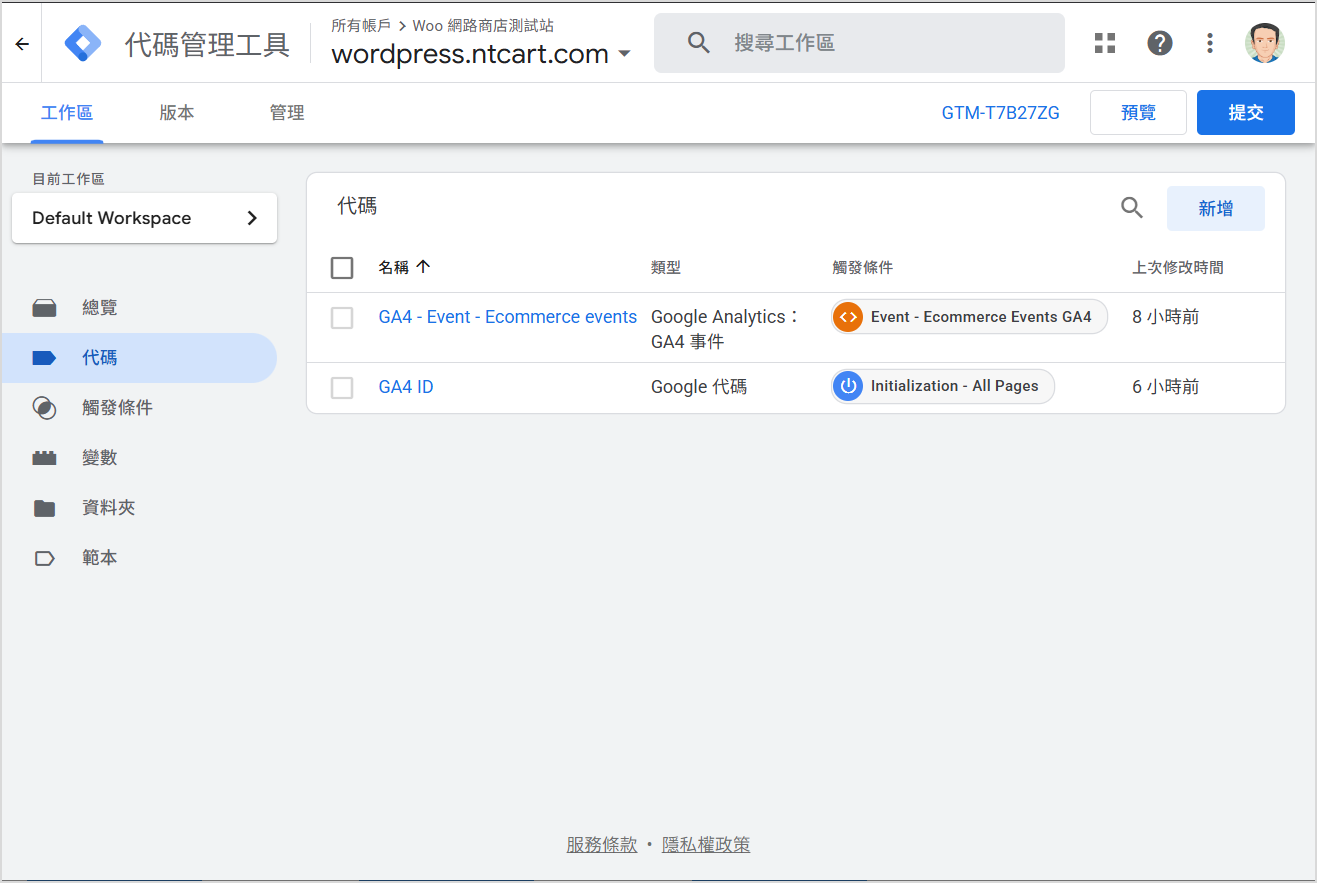1317x883 pixels.
Task: Open the Google apps grid
Action: tap(1105, 43)
